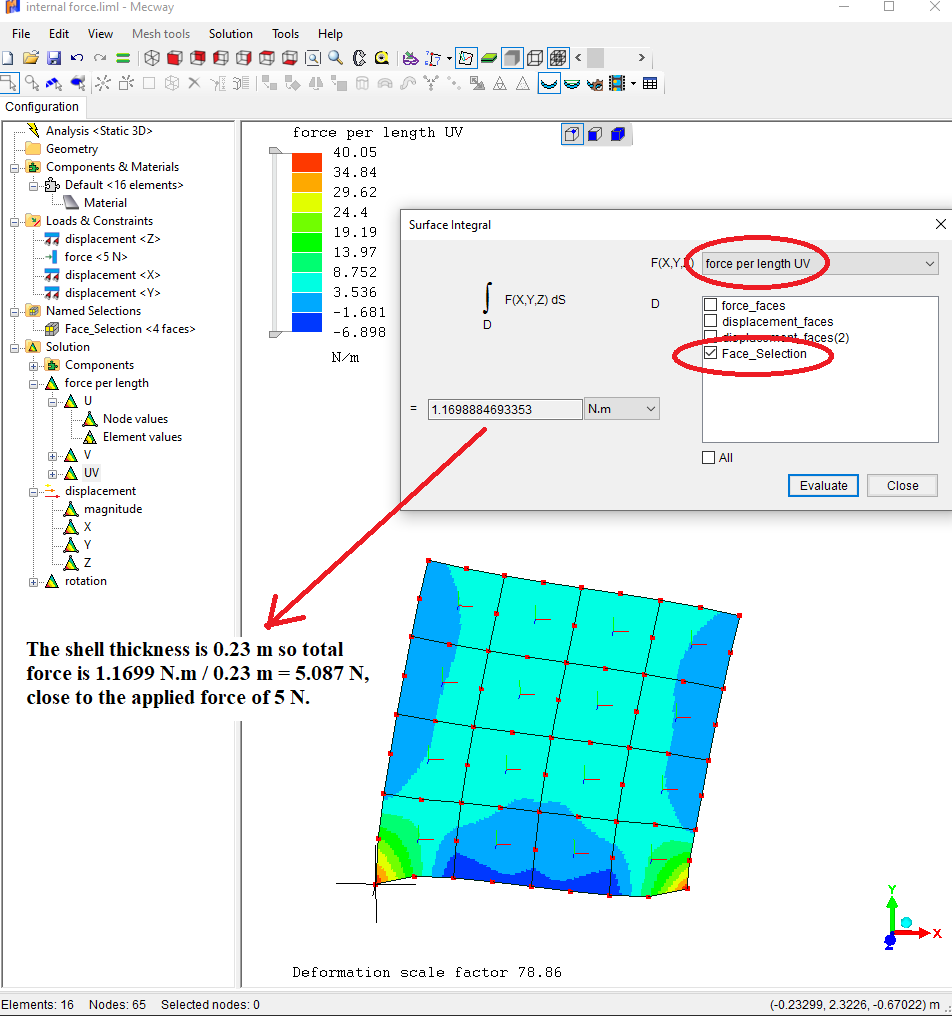Click the undeformed/deformed view icon
Viewport: 952px width, 1016px height.
click(x=549, y=84)
